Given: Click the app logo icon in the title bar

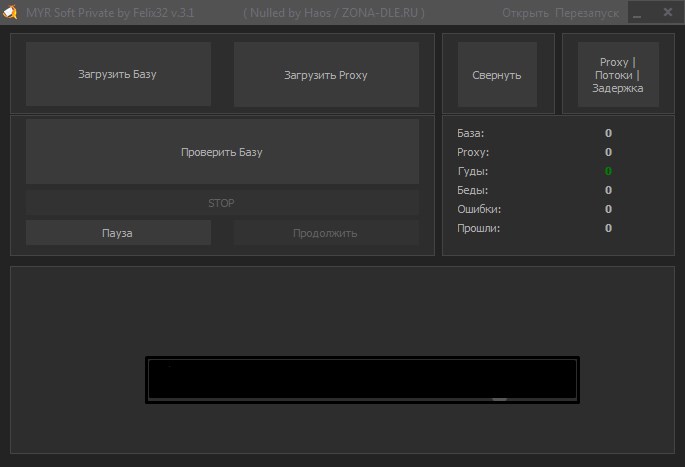Looking at the screenshot, I should pyautogui.click(x=10, y=12).
